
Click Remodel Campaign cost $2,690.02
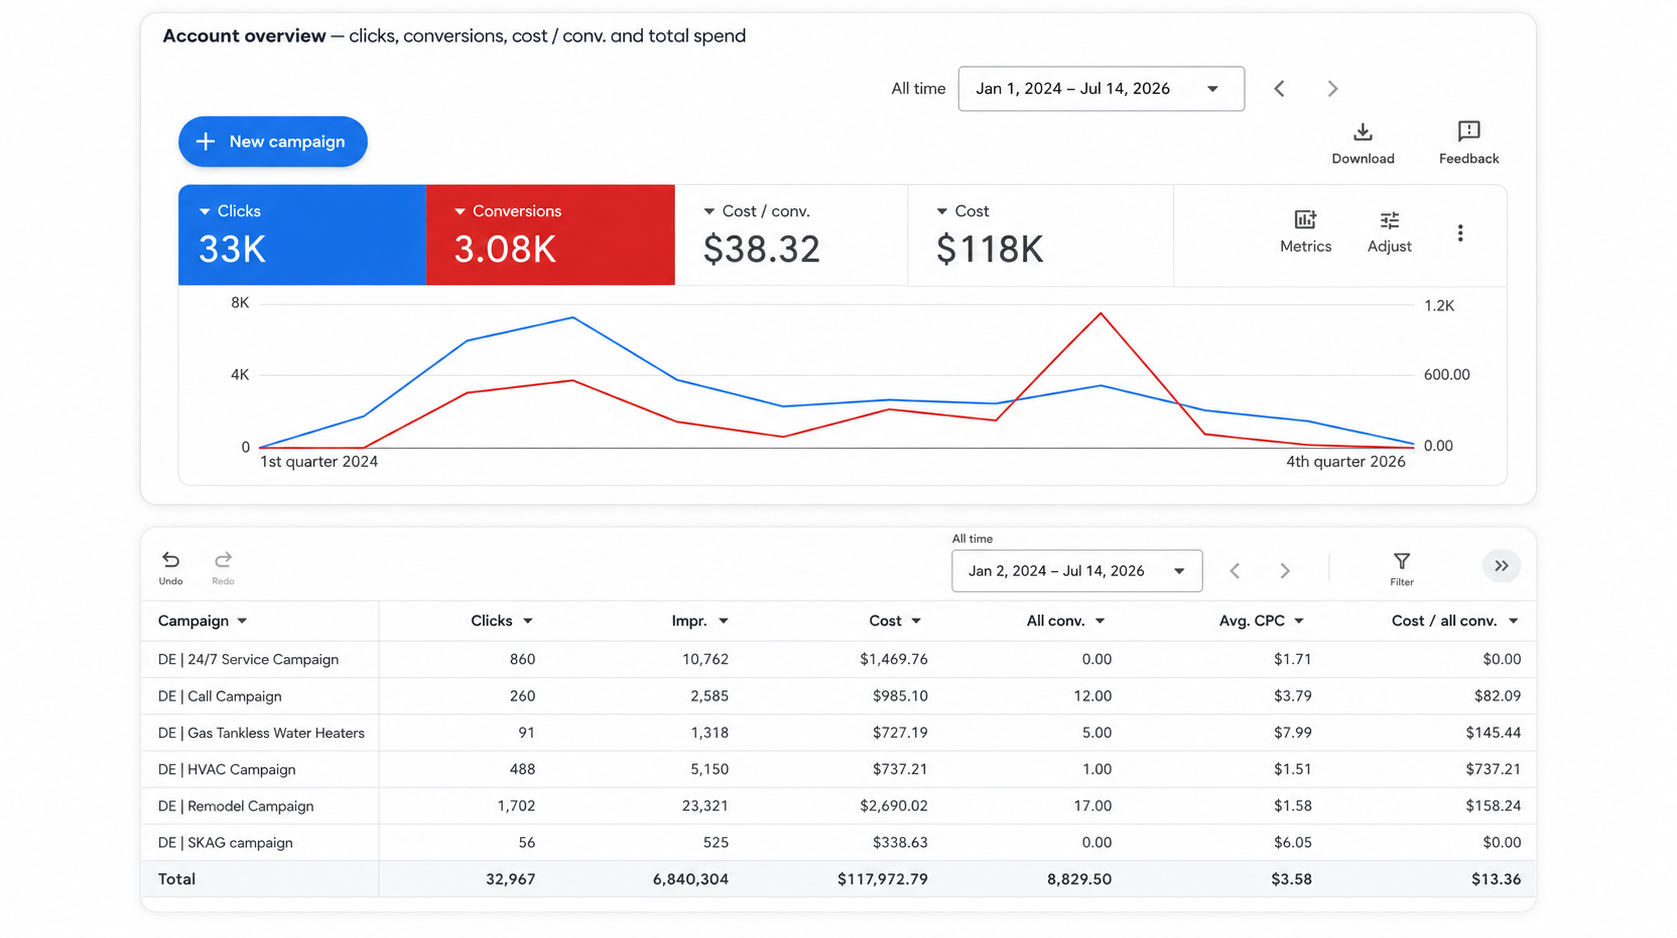pyautogui.click(x=893, y=806)
